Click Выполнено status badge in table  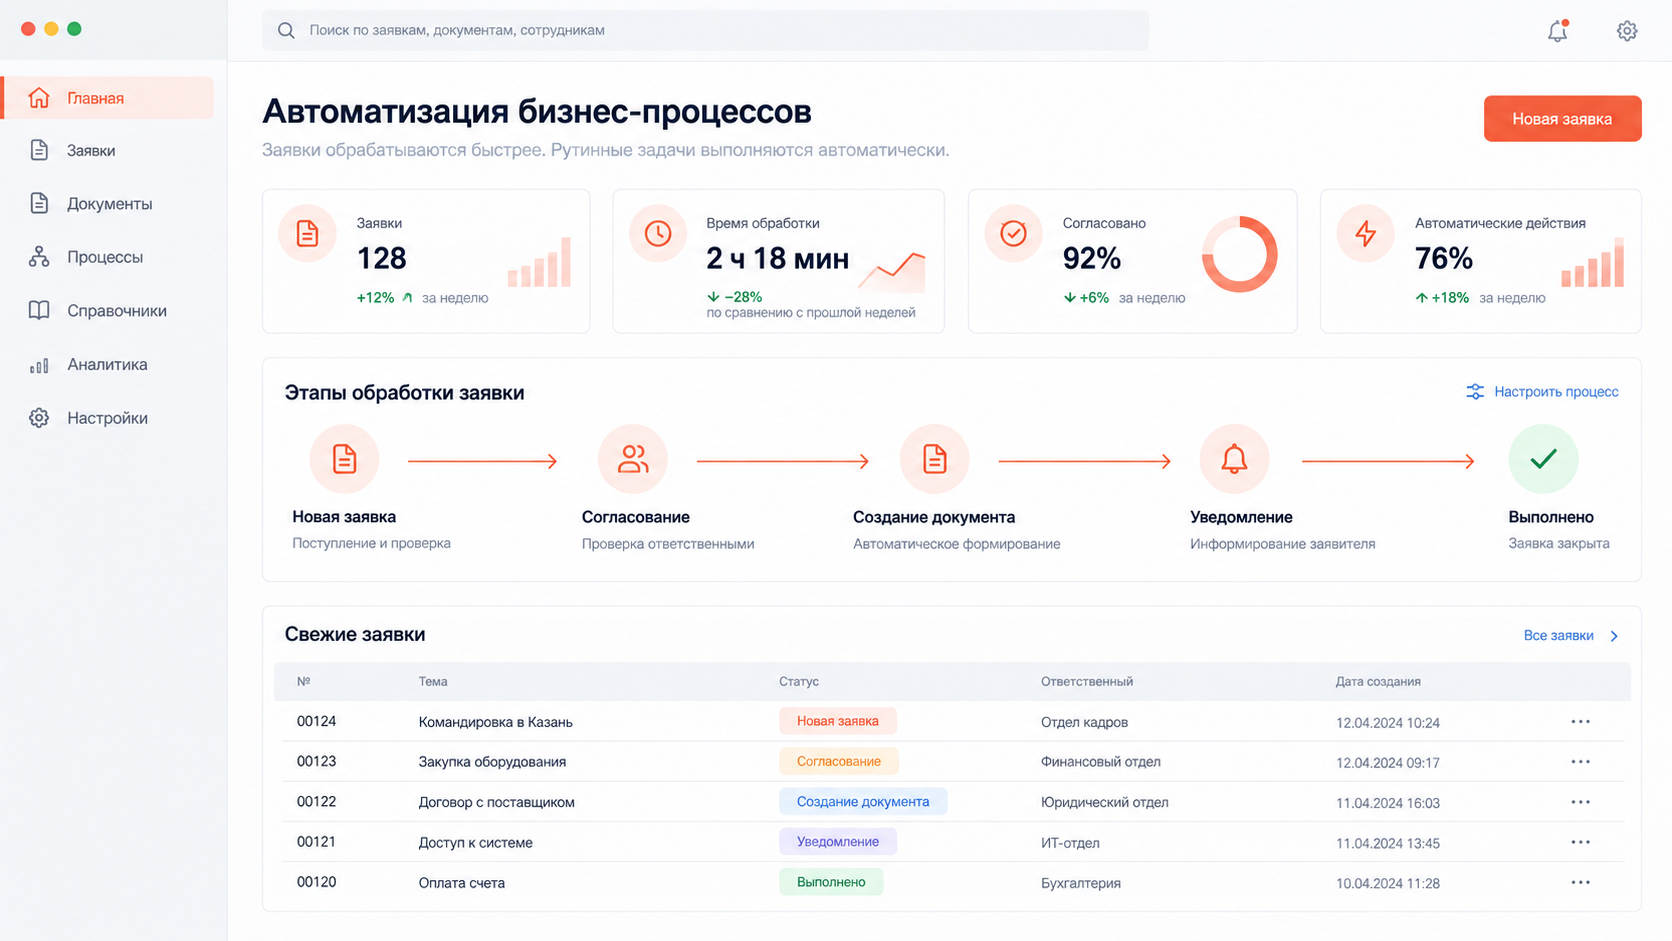tap(831, 882)
